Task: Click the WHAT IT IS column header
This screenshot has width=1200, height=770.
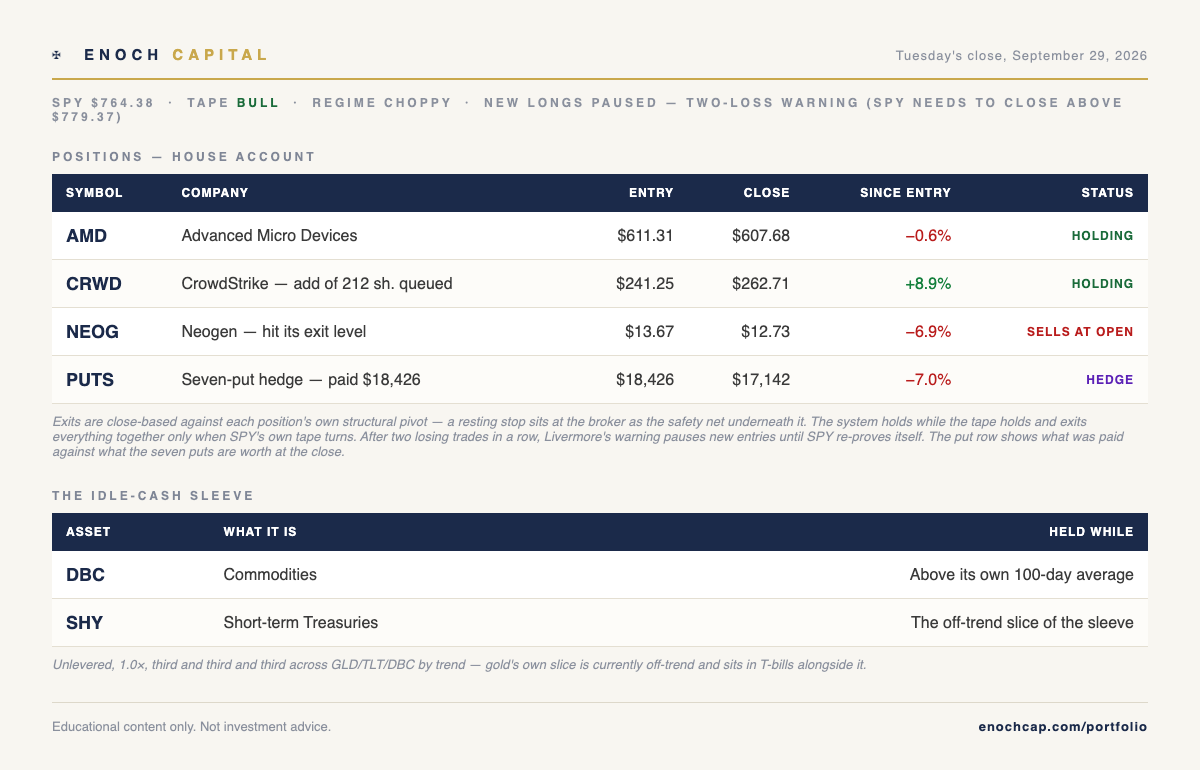Action: (x=260, y=532)
